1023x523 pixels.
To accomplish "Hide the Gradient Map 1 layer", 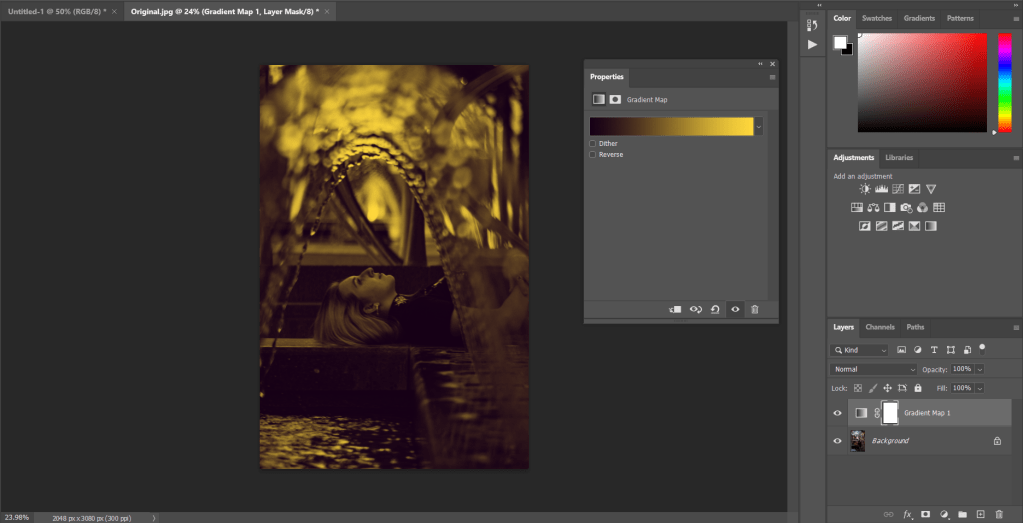I will pyautogui.click(x=838, y=413).
